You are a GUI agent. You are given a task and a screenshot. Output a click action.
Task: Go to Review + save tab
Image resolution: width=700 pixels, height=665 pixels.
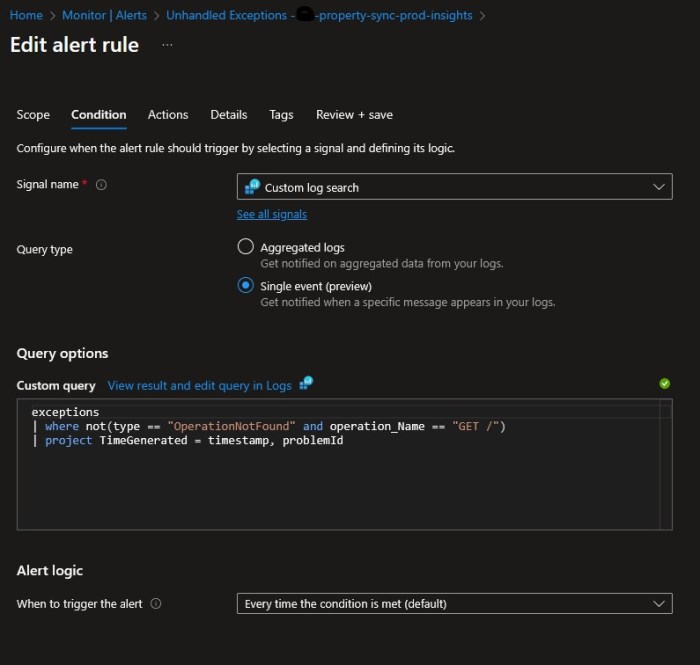pos(354,115)
